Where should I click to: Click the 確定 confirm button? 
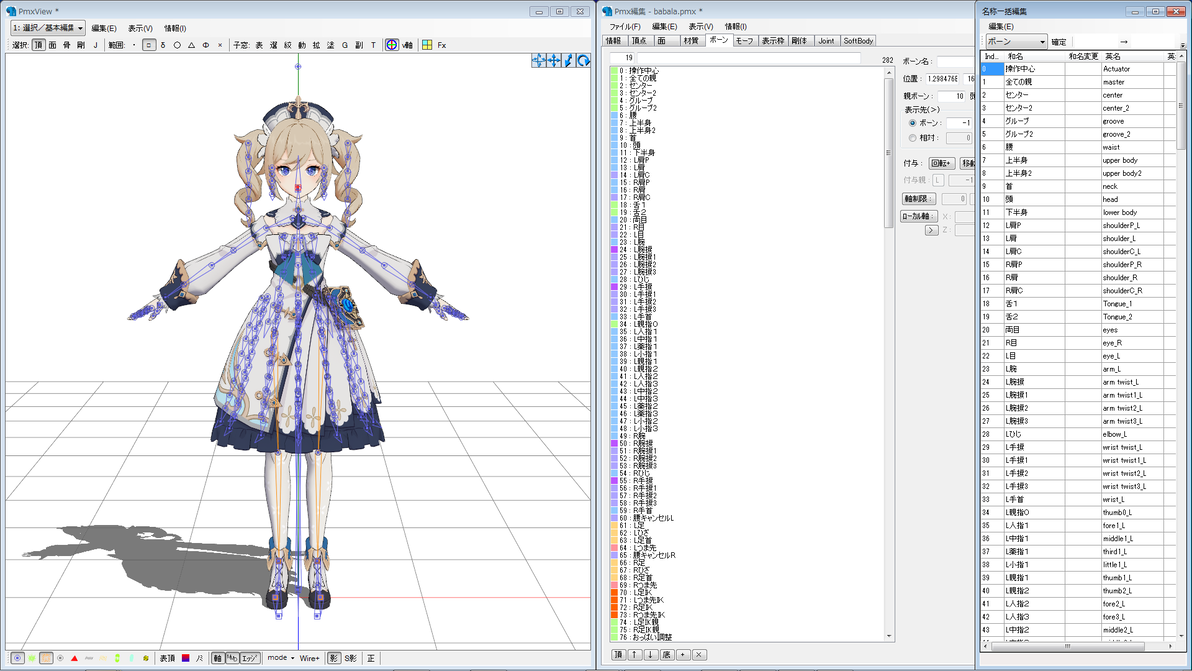coord(1059,43)
